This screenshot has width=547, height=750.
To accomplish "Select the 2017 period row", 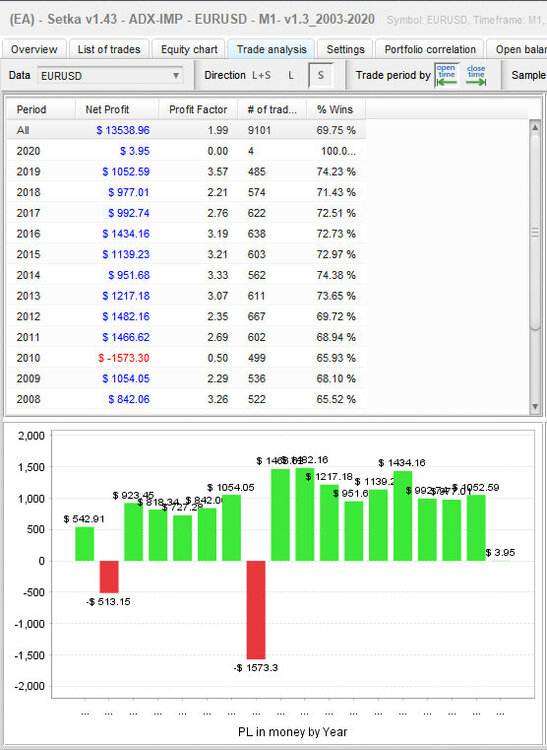I will click(x=186, y=213).
